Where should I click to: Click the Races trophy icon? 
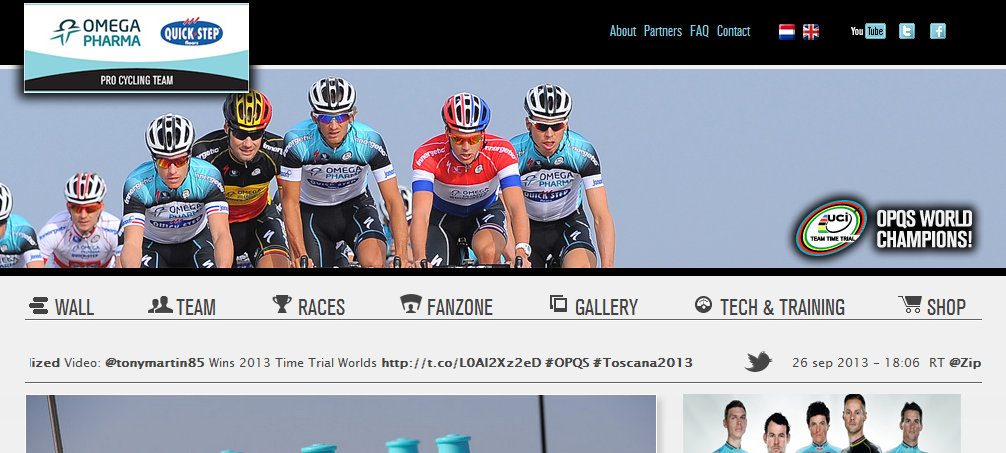[x=282, y=304]
